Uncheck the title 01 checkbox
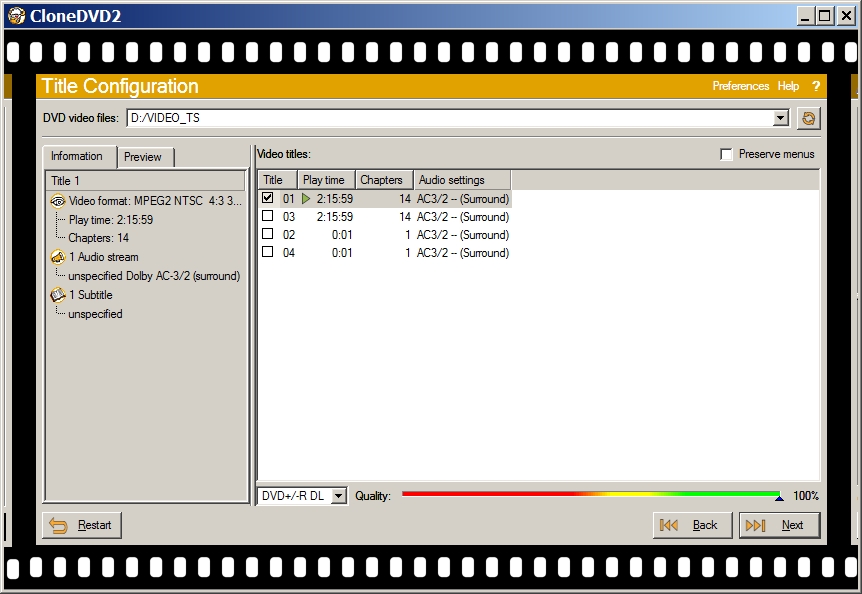This screenshot has height=594, width=862. click(268, 198)
